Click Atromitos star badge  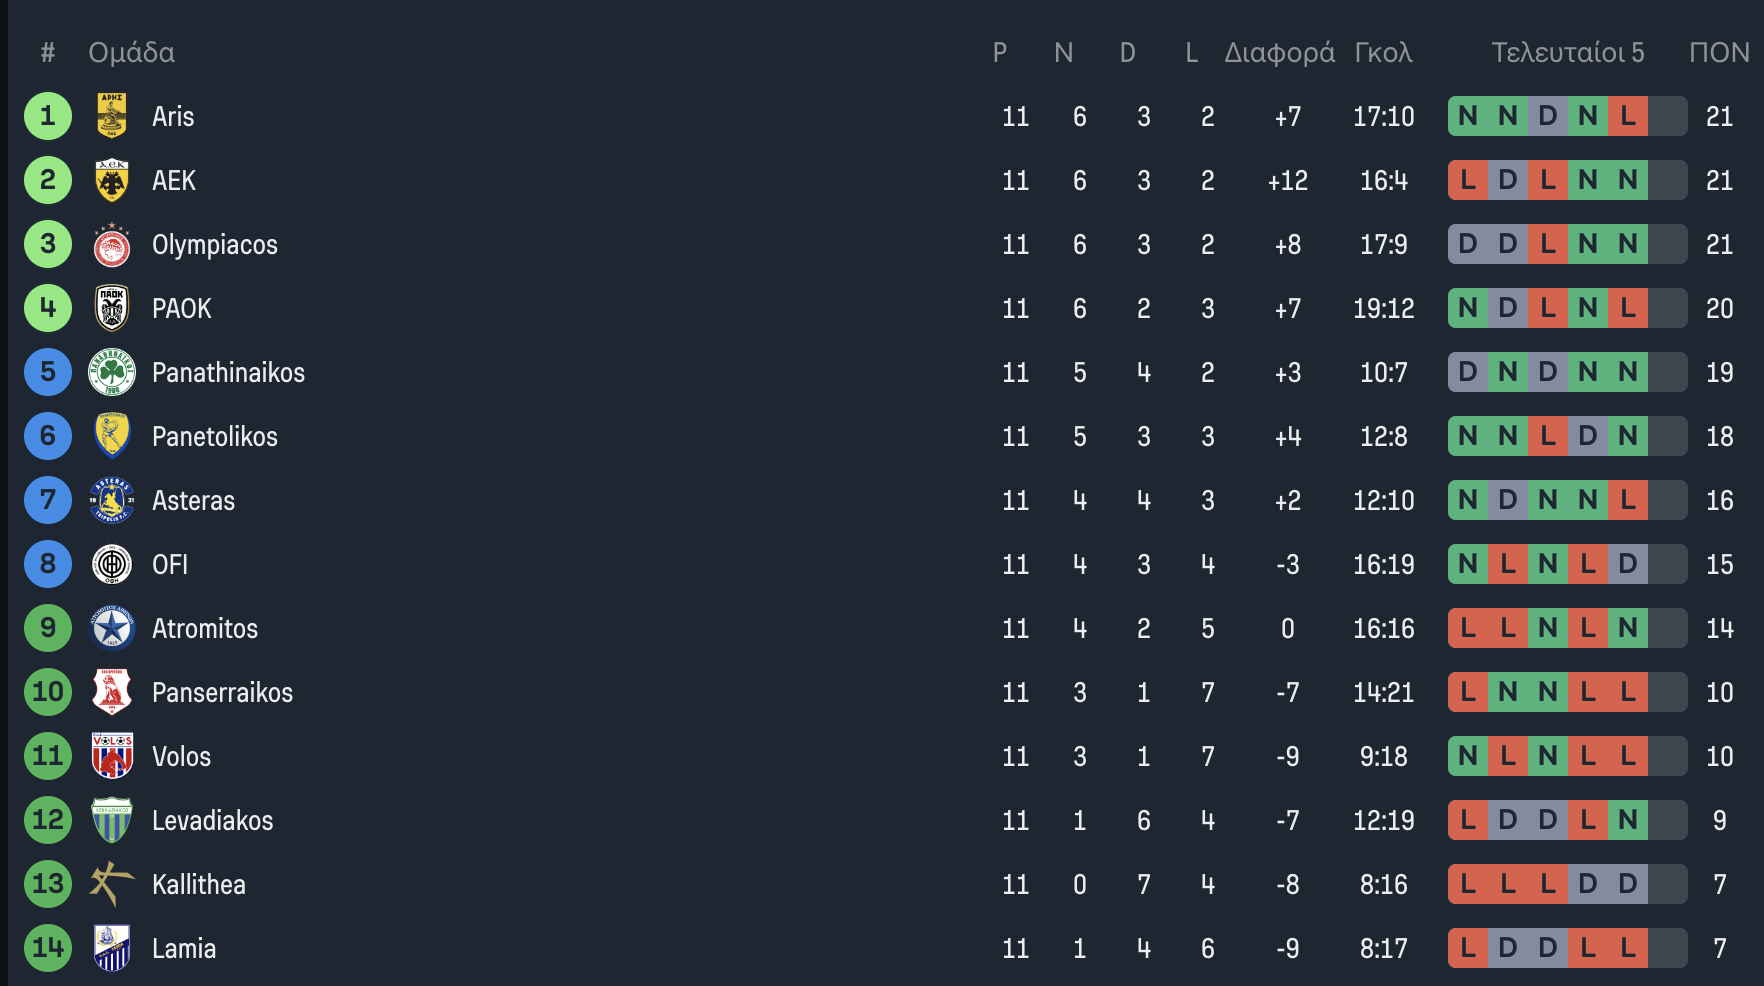[x=112, y=628]
